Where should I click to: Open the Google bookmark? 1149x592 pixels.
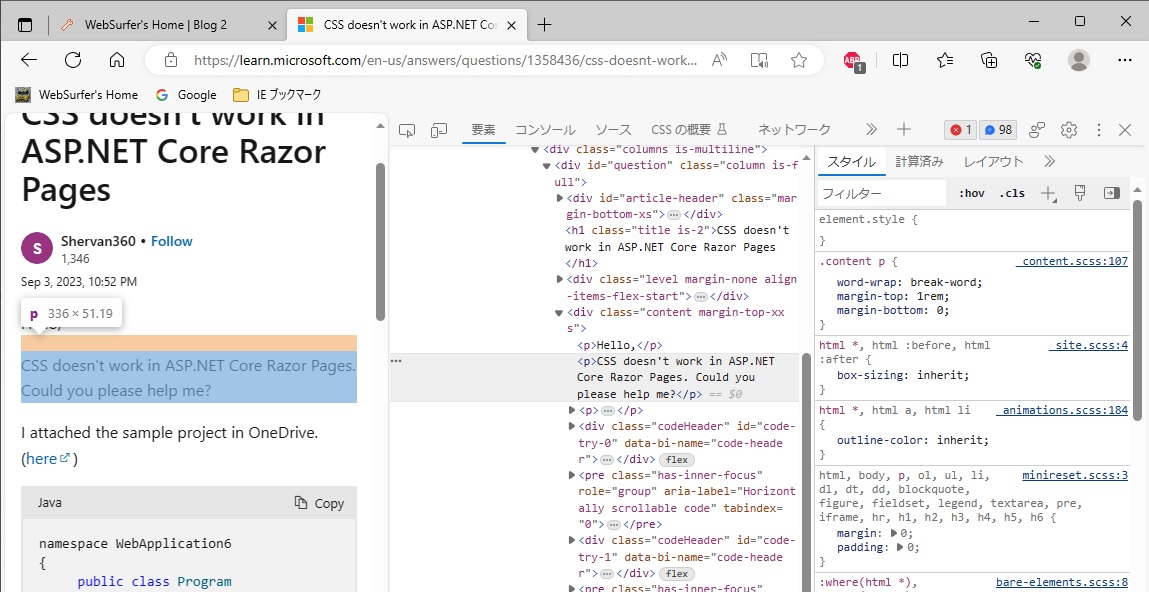coord(186,95)
